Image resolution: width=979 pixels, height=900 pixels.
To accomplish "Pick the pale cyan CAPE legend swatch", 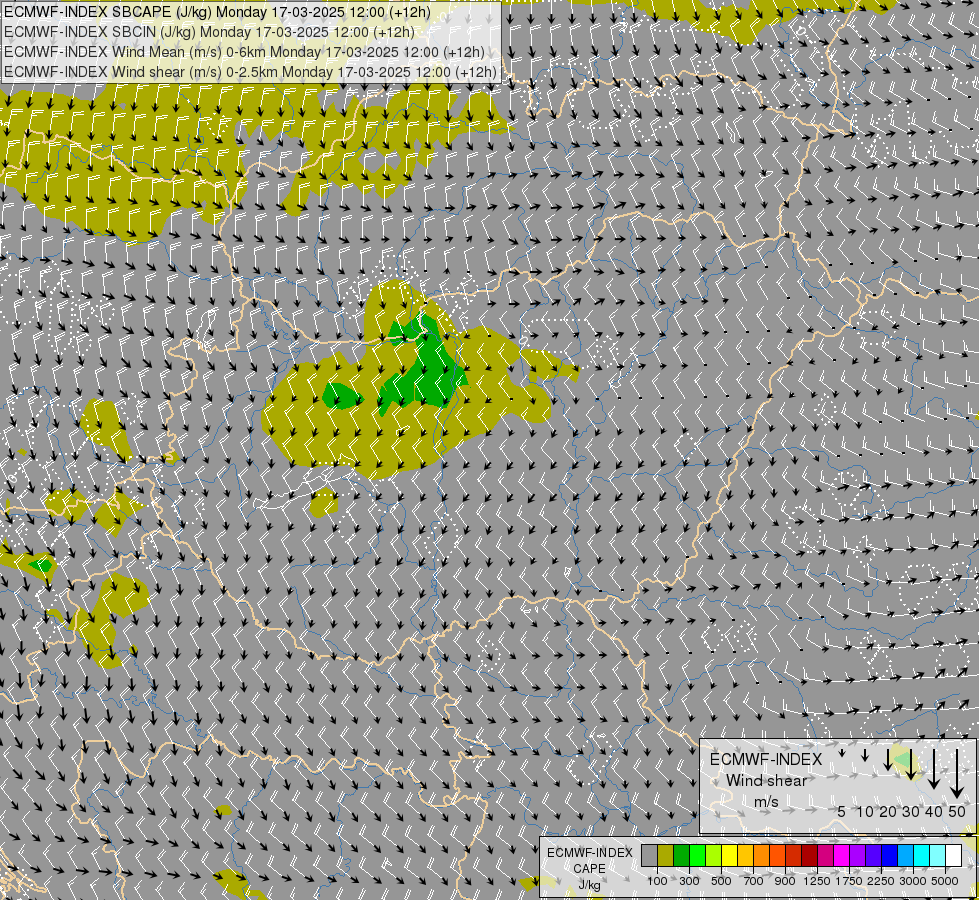I will pyautogui.click(x=938, y=856).
